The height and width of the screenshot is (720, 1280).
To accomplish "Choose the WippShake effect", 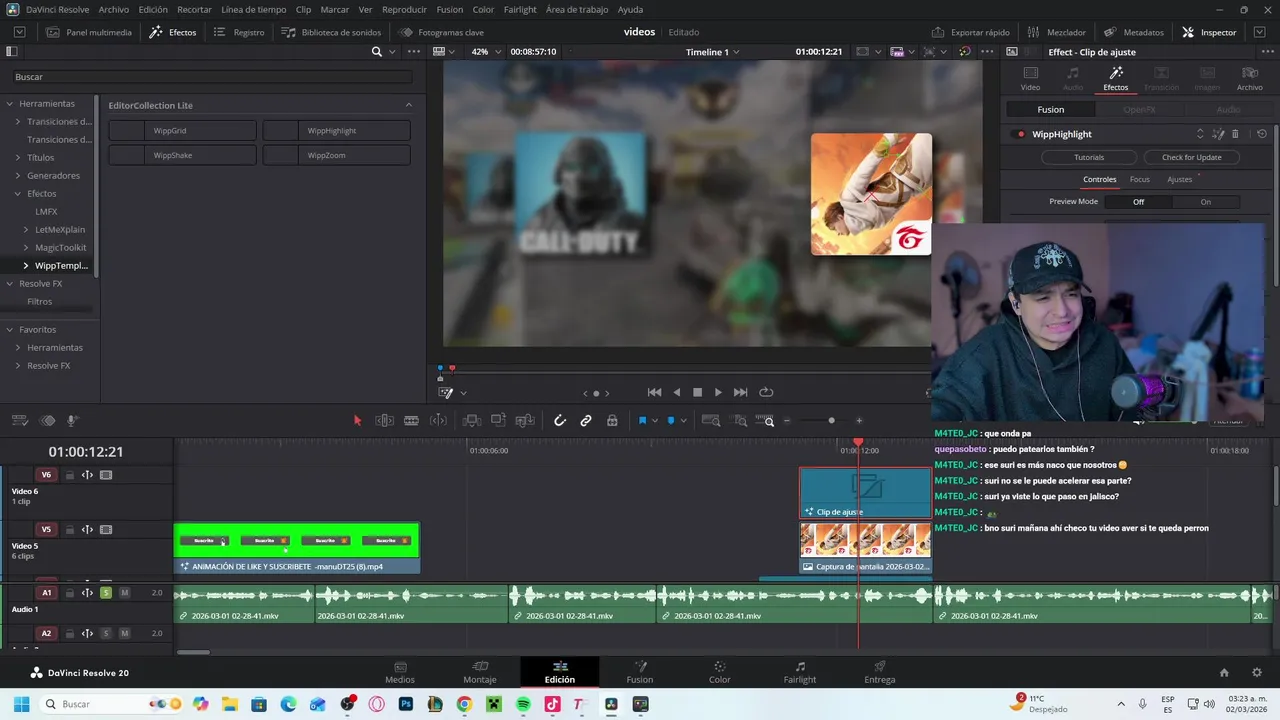I will click(x=182, y=156).
